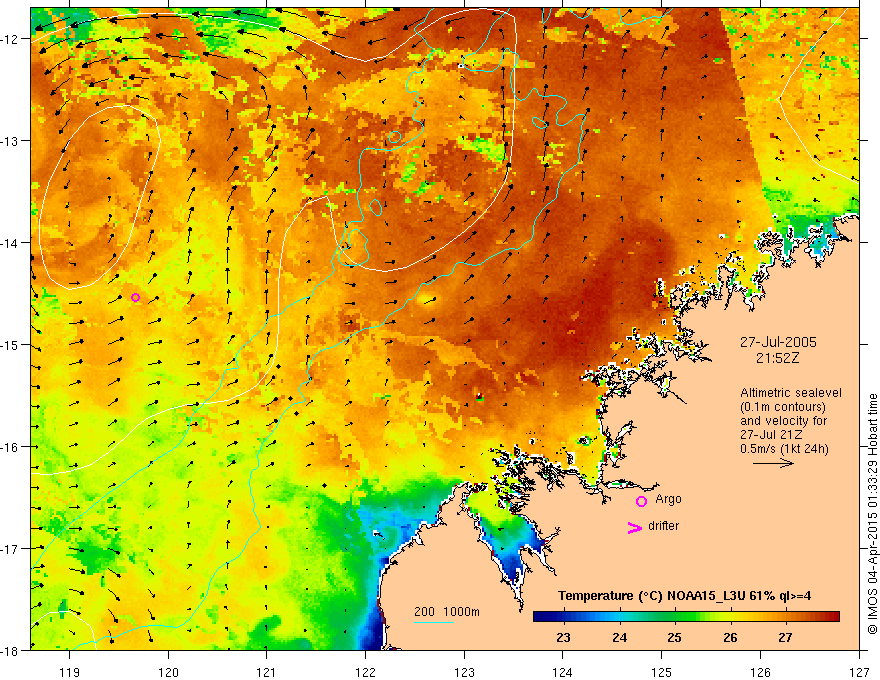Click the longitude axis label '124'
This screenshot has height=680, width=880.
[x=563, y=672]
